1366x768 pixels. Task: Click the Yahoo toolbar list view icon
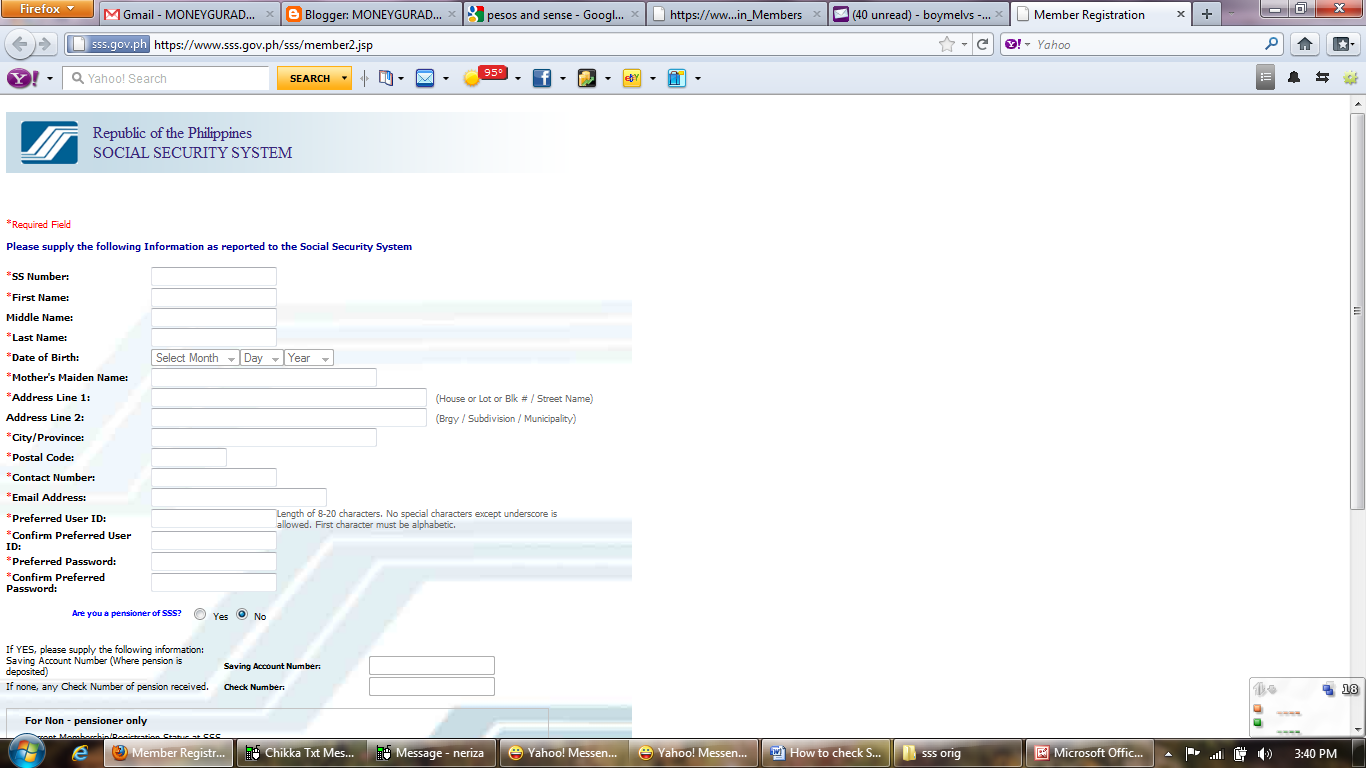point(1266,77)
